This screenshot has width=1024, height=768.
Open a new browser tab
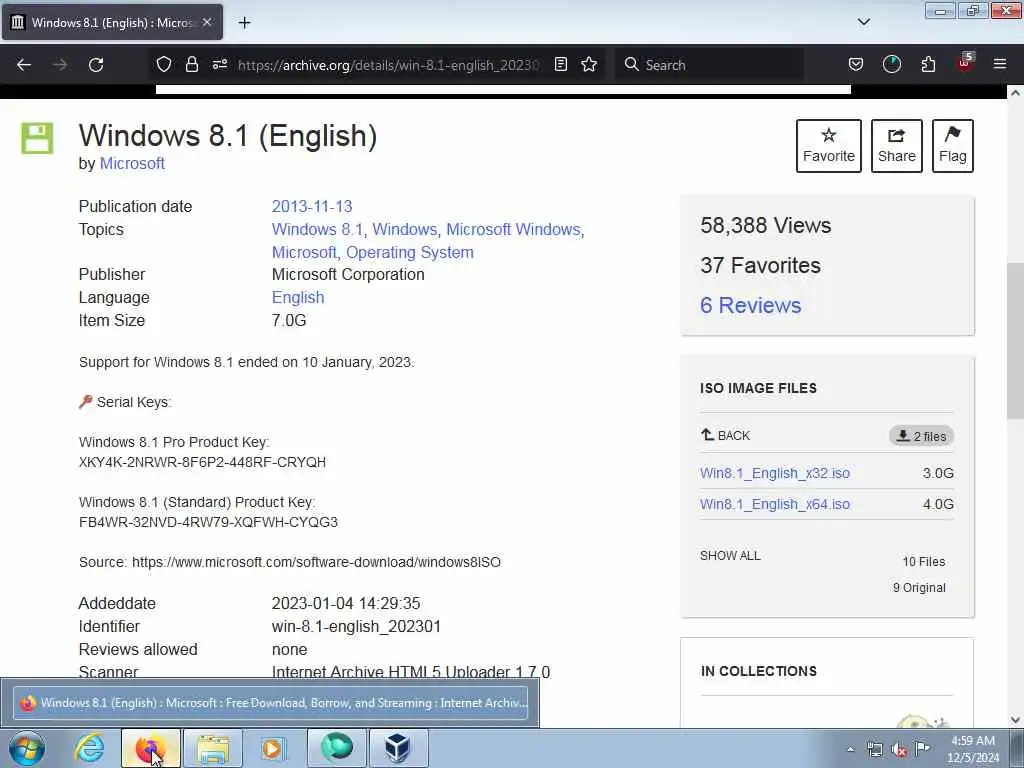coord(244,23)
